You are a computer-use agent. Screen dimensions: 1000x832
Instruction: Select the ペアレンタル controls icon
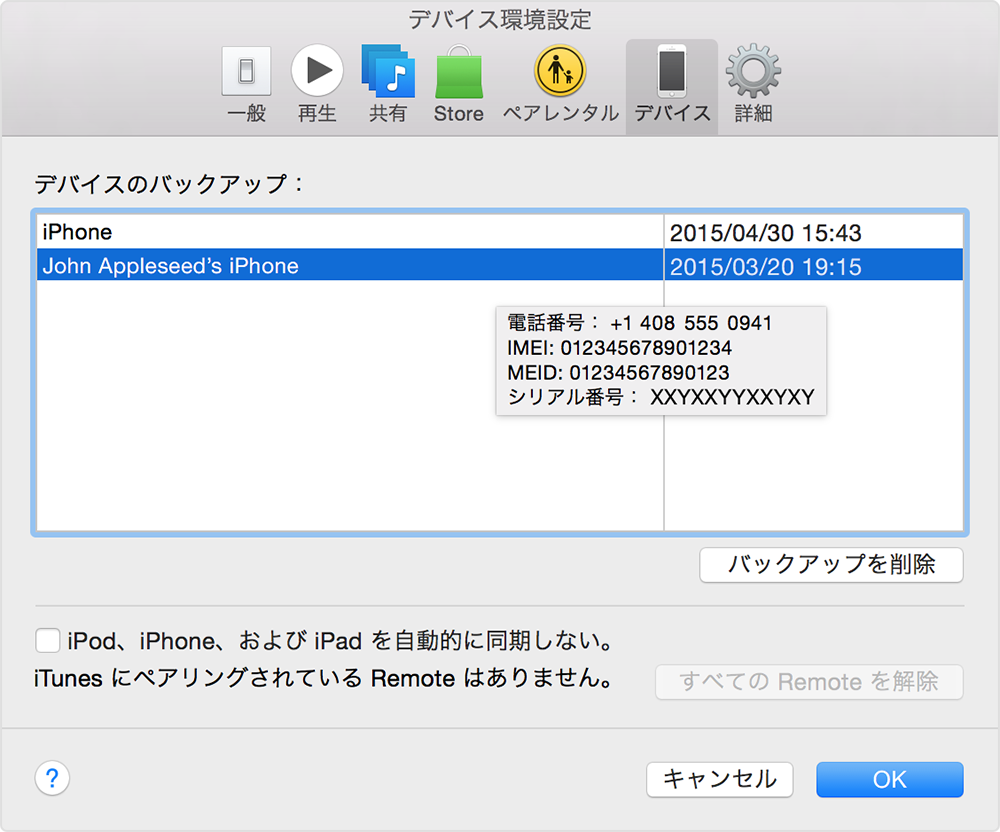[560, 71]
